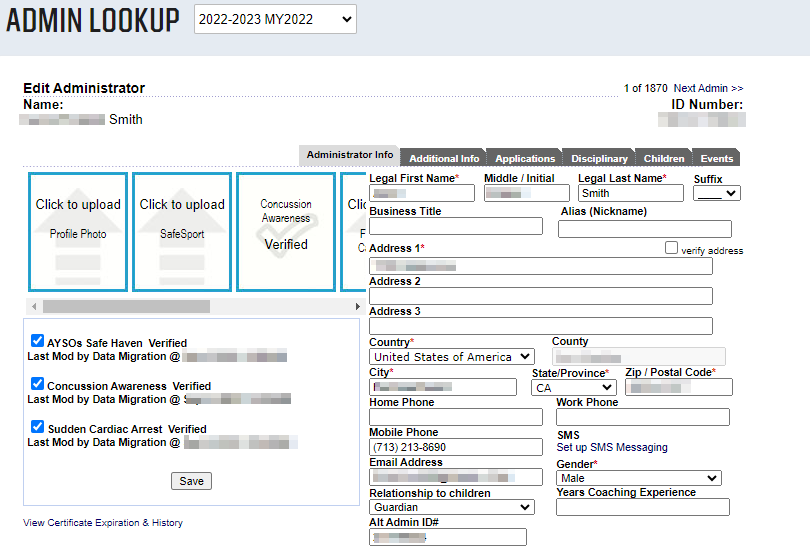Expand the Suffix dropdown
Screen dimensions: 810x551
tap(716, 193)
